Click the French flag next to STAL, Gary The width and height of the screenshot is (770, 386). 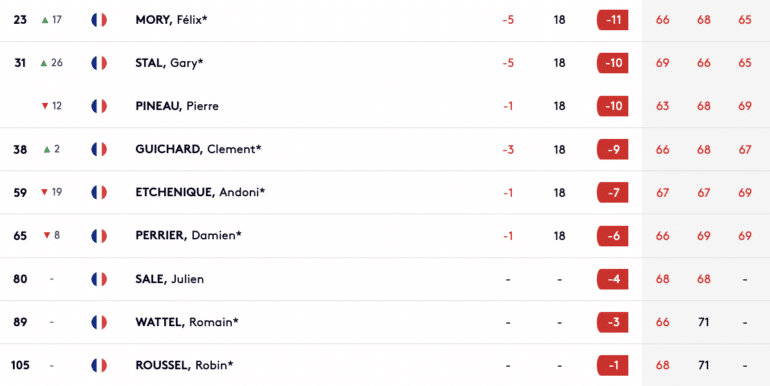(99, 63)
